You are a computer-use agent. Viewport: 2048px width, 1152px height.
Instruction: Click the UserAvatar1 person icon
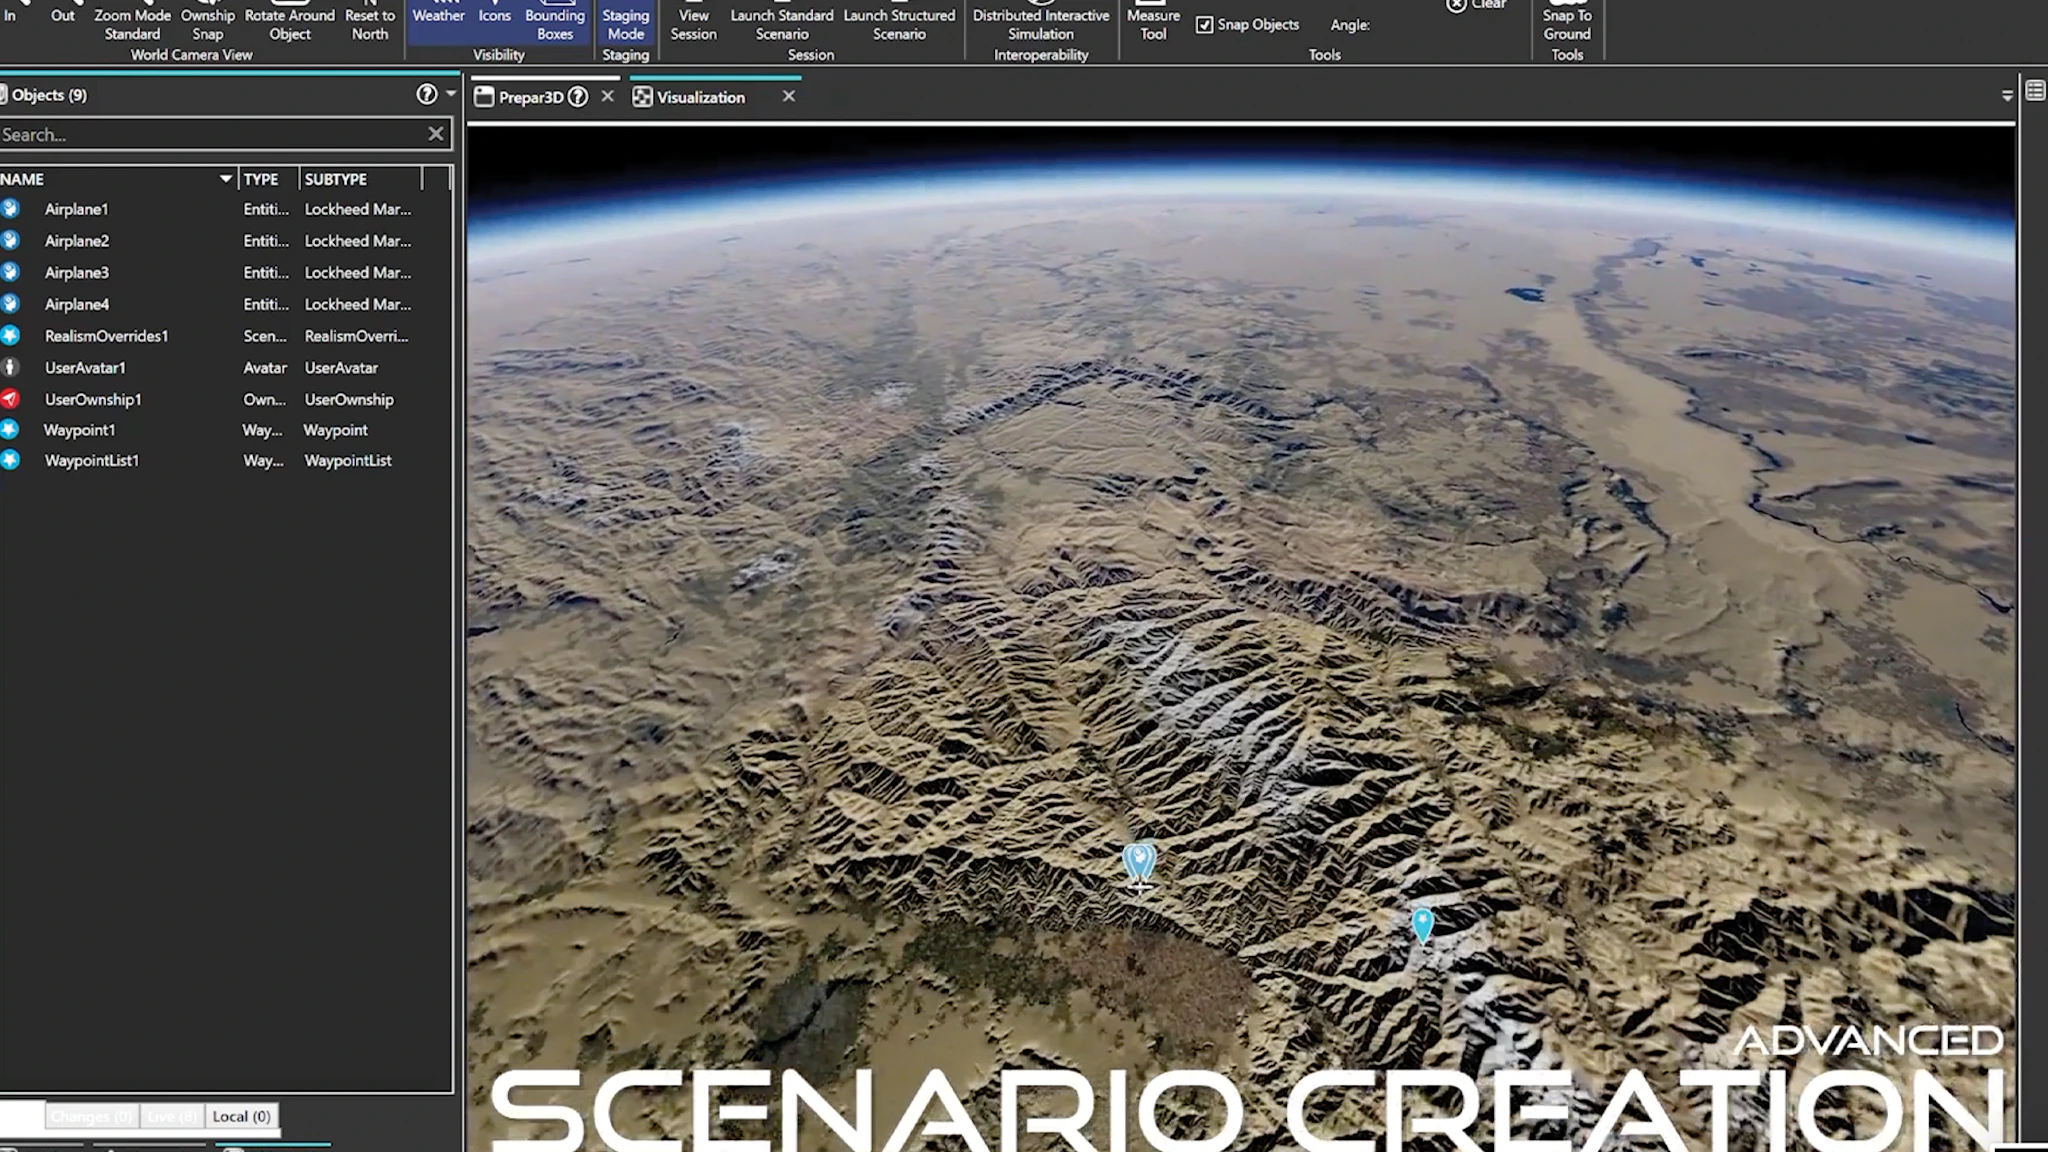coord(10,367)
